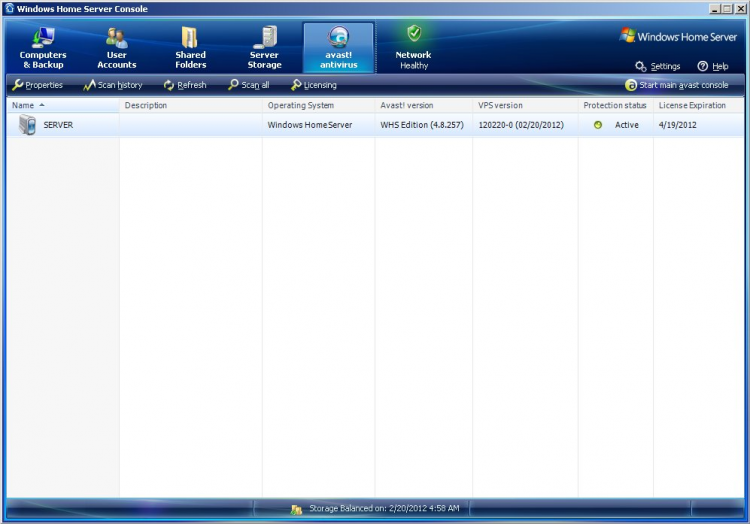Click the 'Active' protection status text
Screen dimensions: 750x524
pos(627,125)
